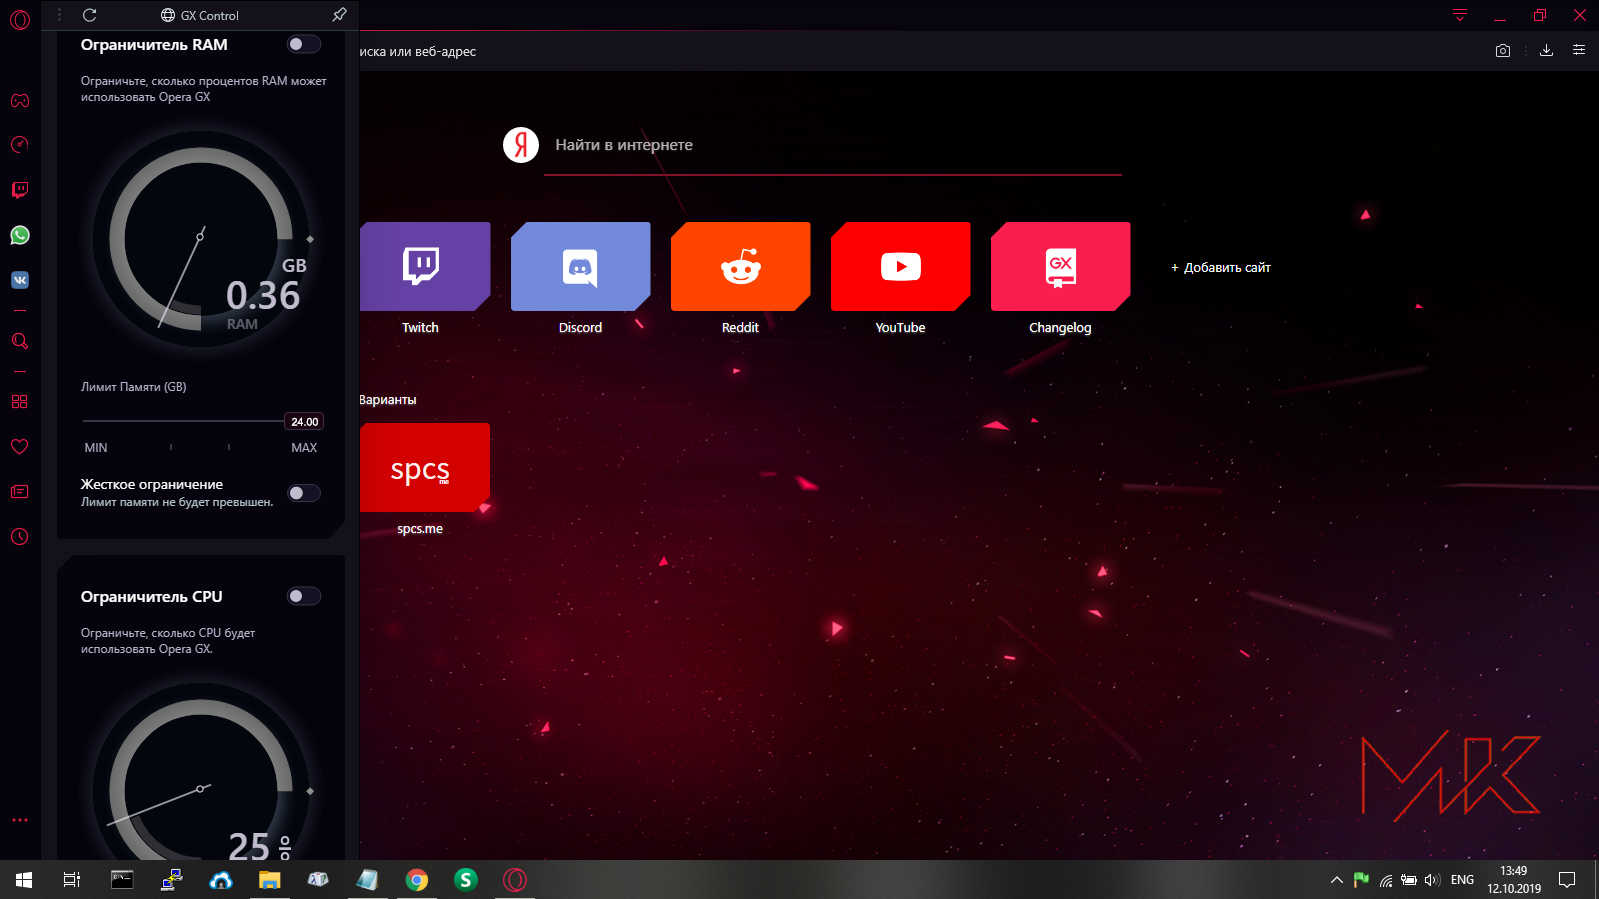The height and width of the screenshot is (899, 1599).
Task: Toggle the CPU limiter switch
Action: coord(303,596)
